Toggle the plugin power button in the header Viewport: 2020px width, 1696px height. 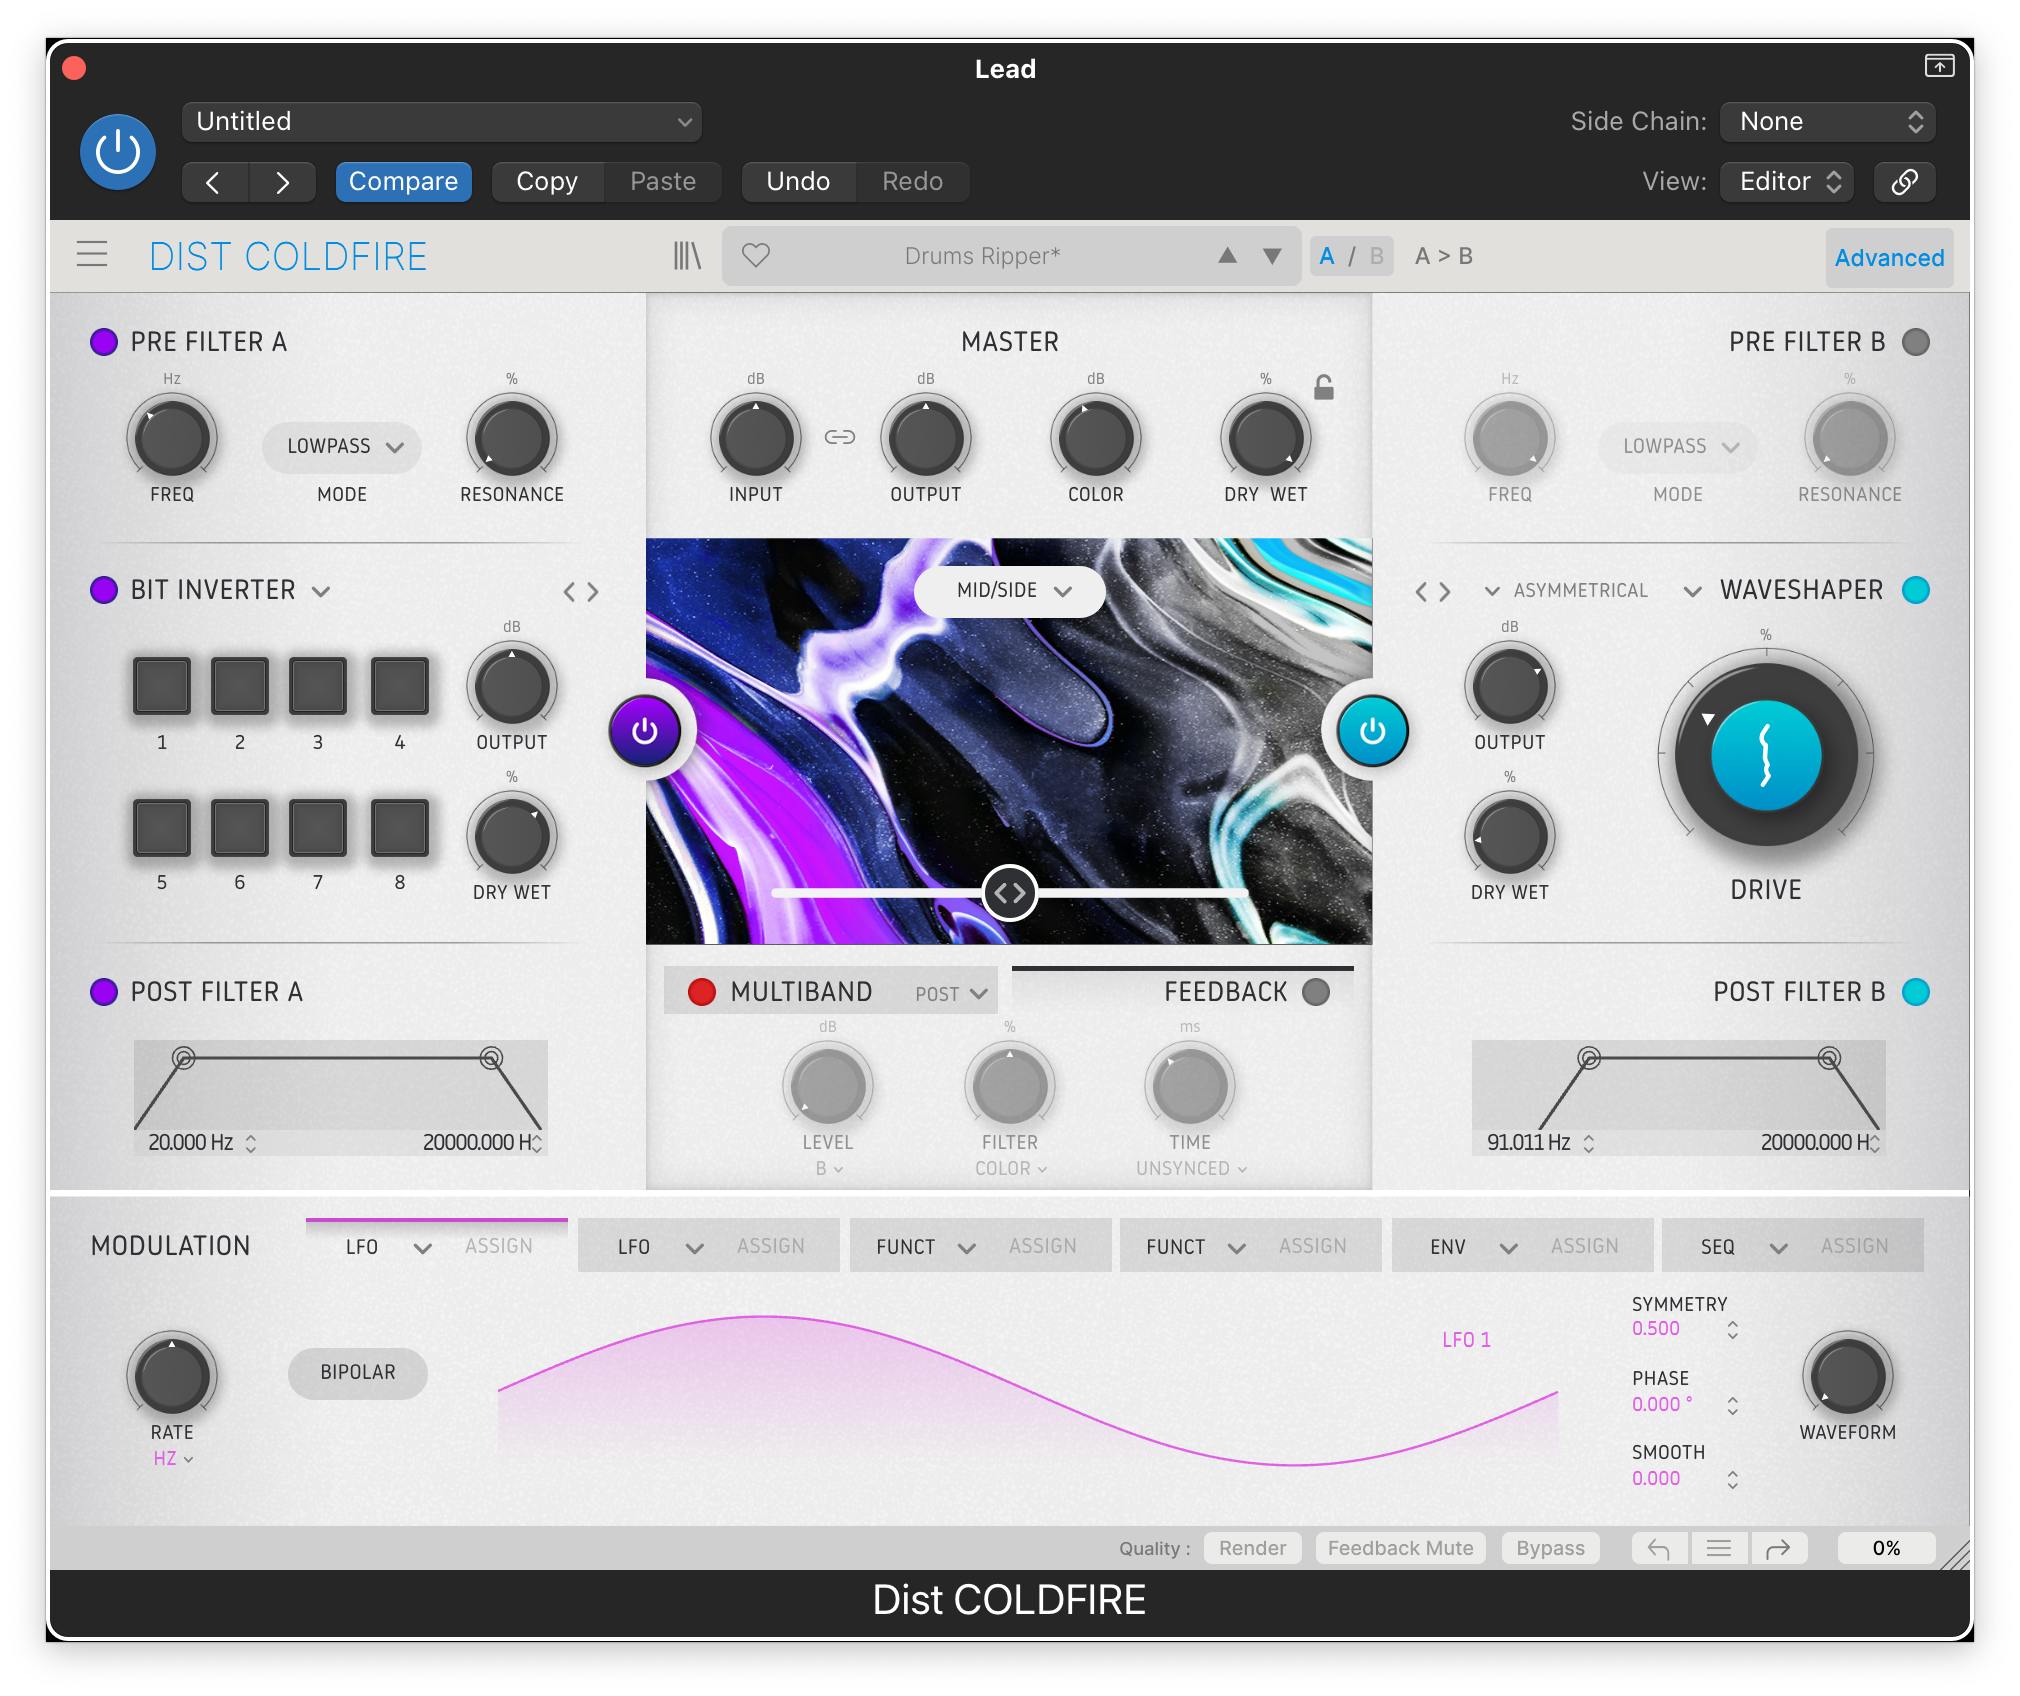[x=117, y=152]
